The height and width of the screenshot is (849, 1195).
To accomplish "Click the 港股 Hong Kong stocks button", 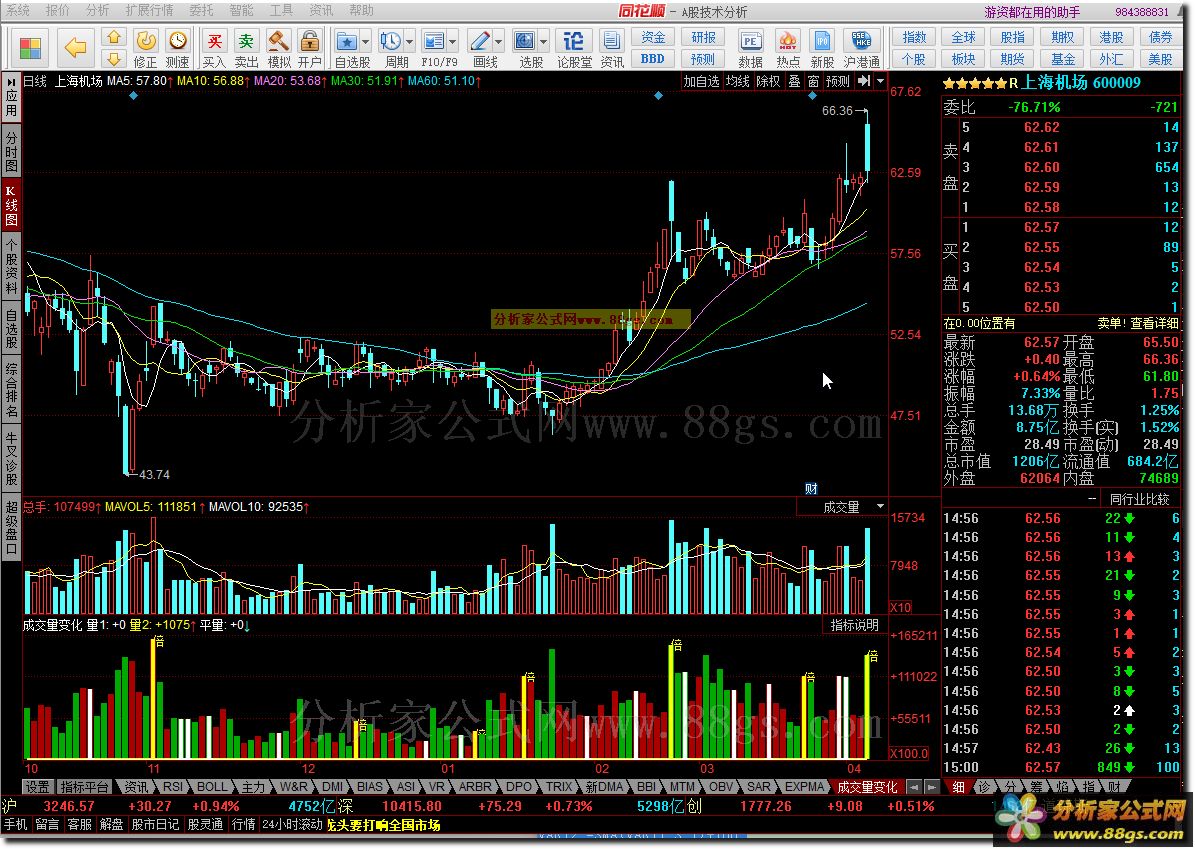I will point(1111,37).
